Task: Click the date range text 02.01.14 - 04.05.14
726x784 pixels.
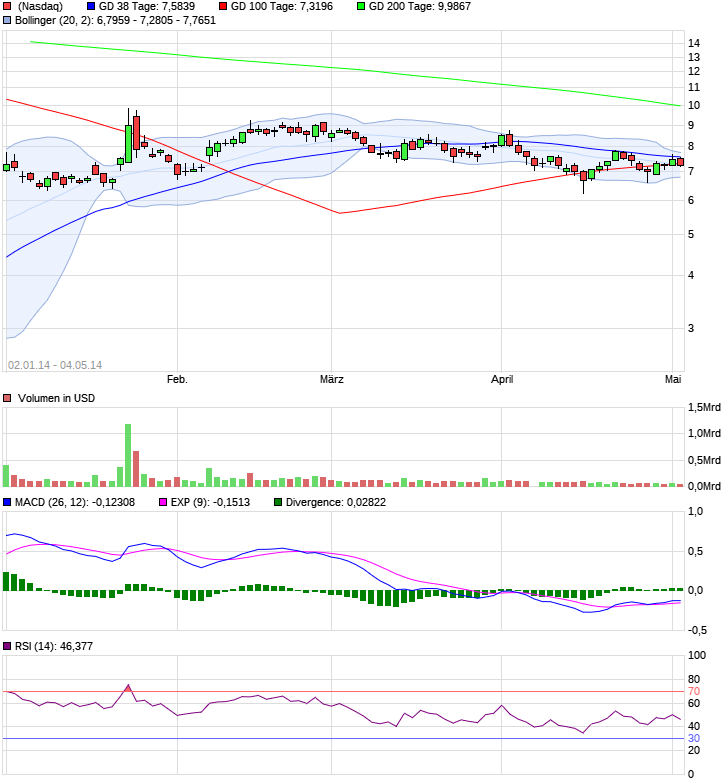Action: pos(55,366)
